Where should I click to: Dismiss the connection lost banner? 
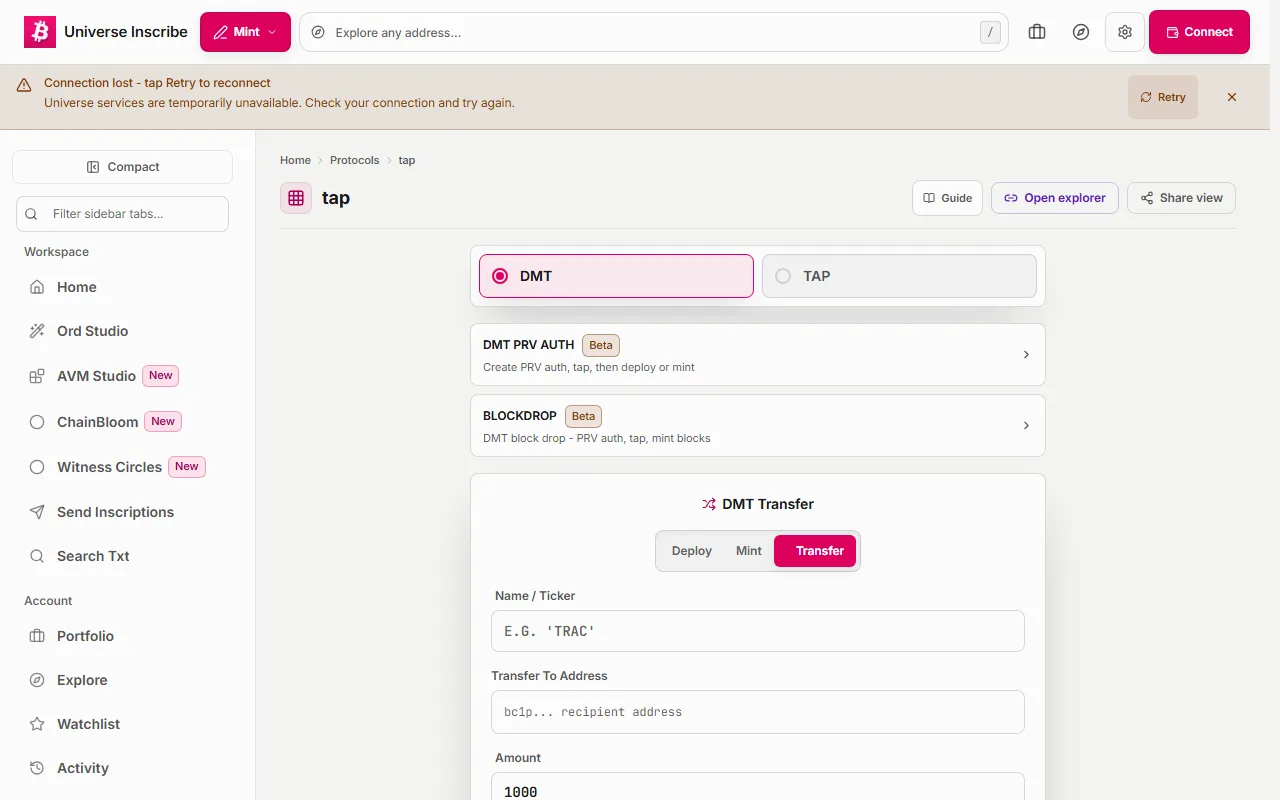pyautogui.click(x=1232, y=97)
